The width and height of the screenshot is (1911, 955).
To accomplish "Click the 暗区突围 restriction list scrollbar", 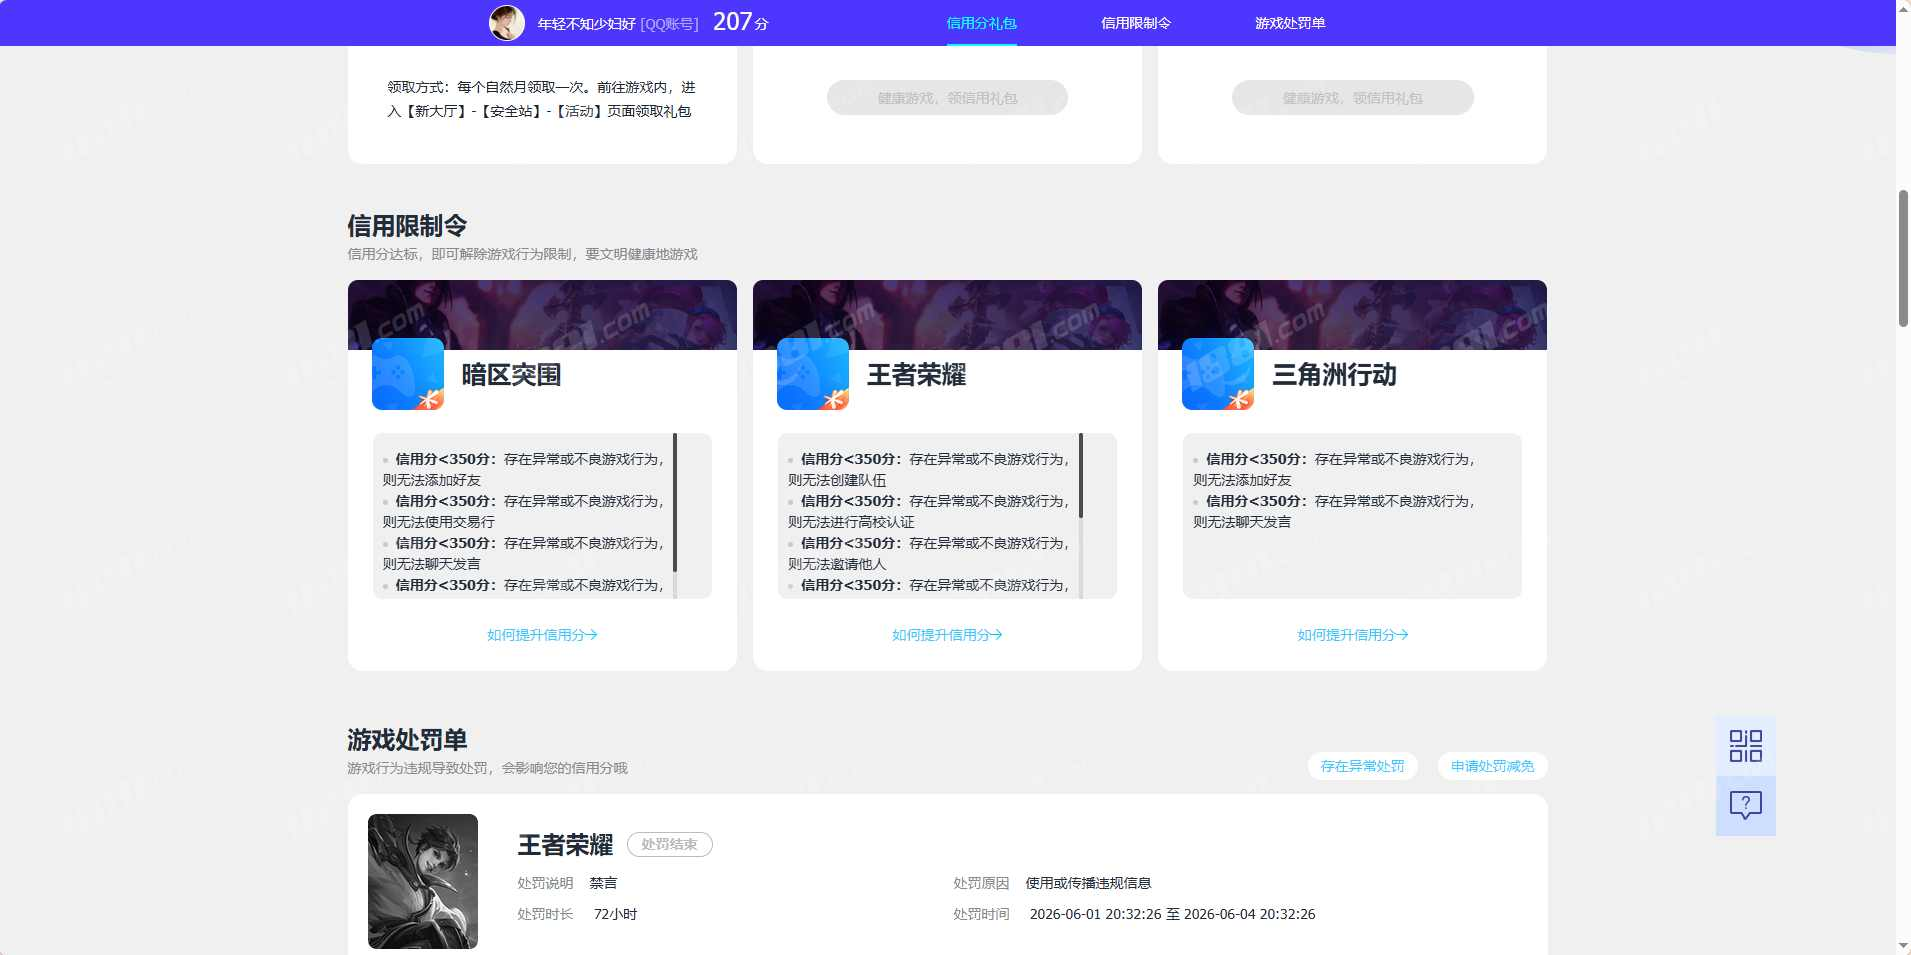I will pos(675,502).
